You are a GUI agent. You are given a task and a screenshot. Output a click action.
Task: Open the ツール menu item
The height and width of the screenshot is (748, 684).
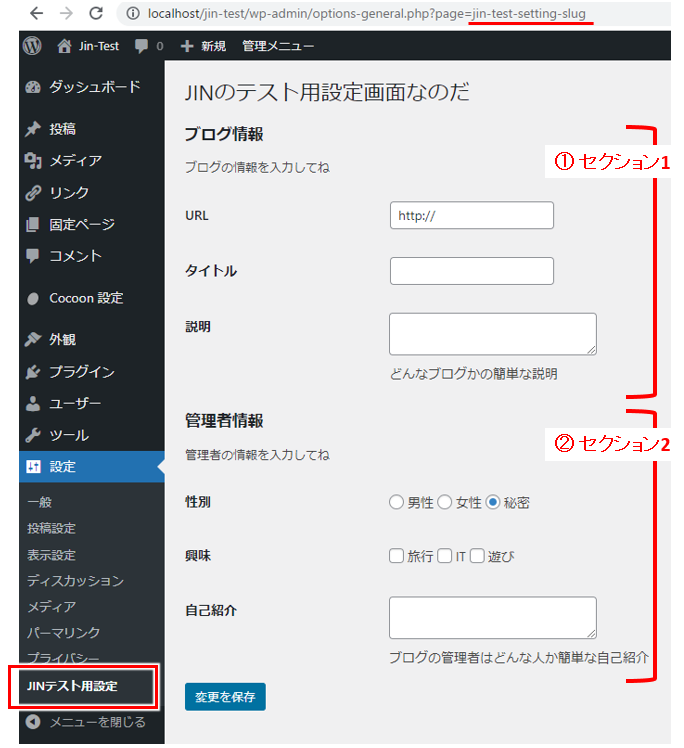click(69, 435)
